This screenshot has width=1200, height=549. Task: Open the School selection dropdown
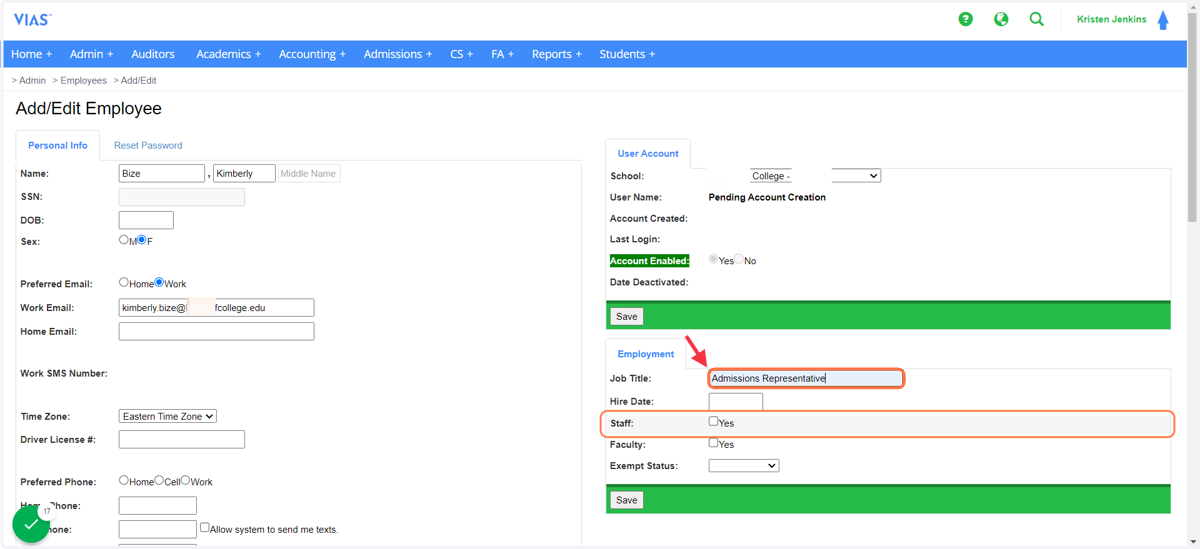815,176
